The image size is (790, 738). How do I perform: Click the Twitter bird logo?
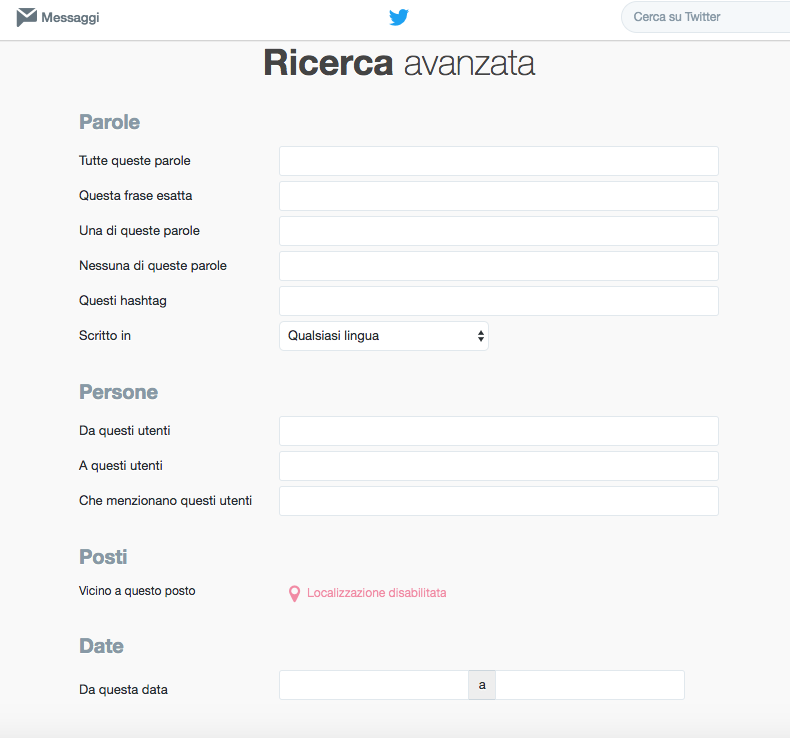point(399,17)
